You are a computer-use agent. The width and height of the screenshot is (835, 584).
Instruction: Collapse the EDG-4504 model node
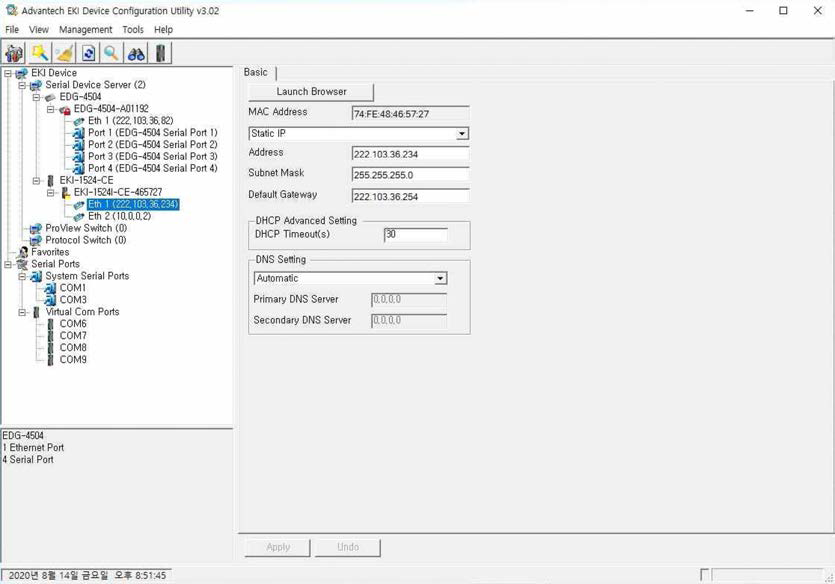click(x=36, y=97)
